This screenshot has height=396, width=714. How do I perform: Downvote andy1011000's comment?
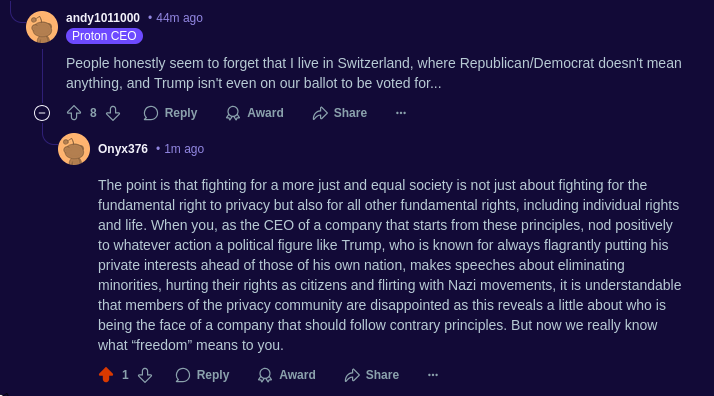pos(113,113)
